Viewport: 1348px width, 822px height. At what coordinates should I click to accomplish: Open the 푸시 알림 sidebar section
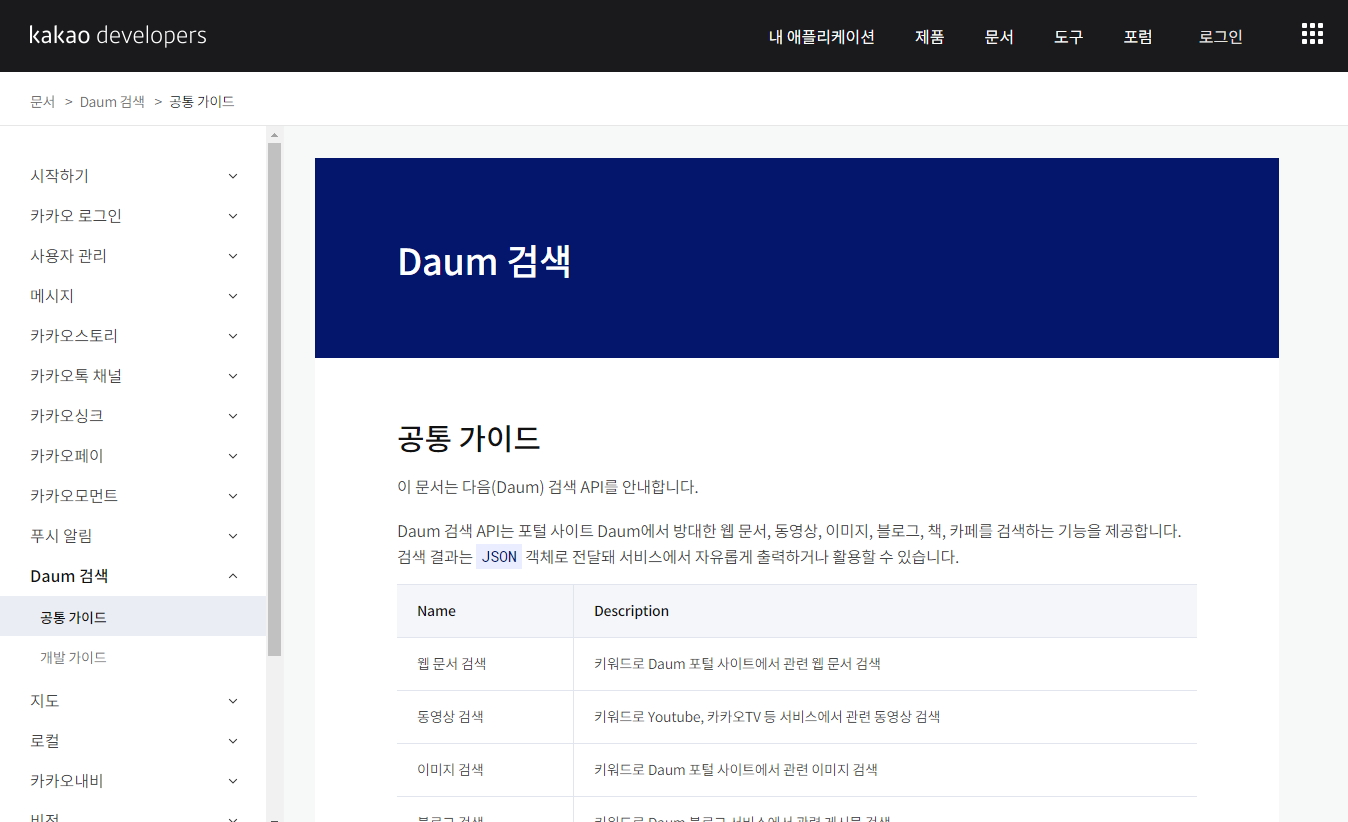(61, 536)
